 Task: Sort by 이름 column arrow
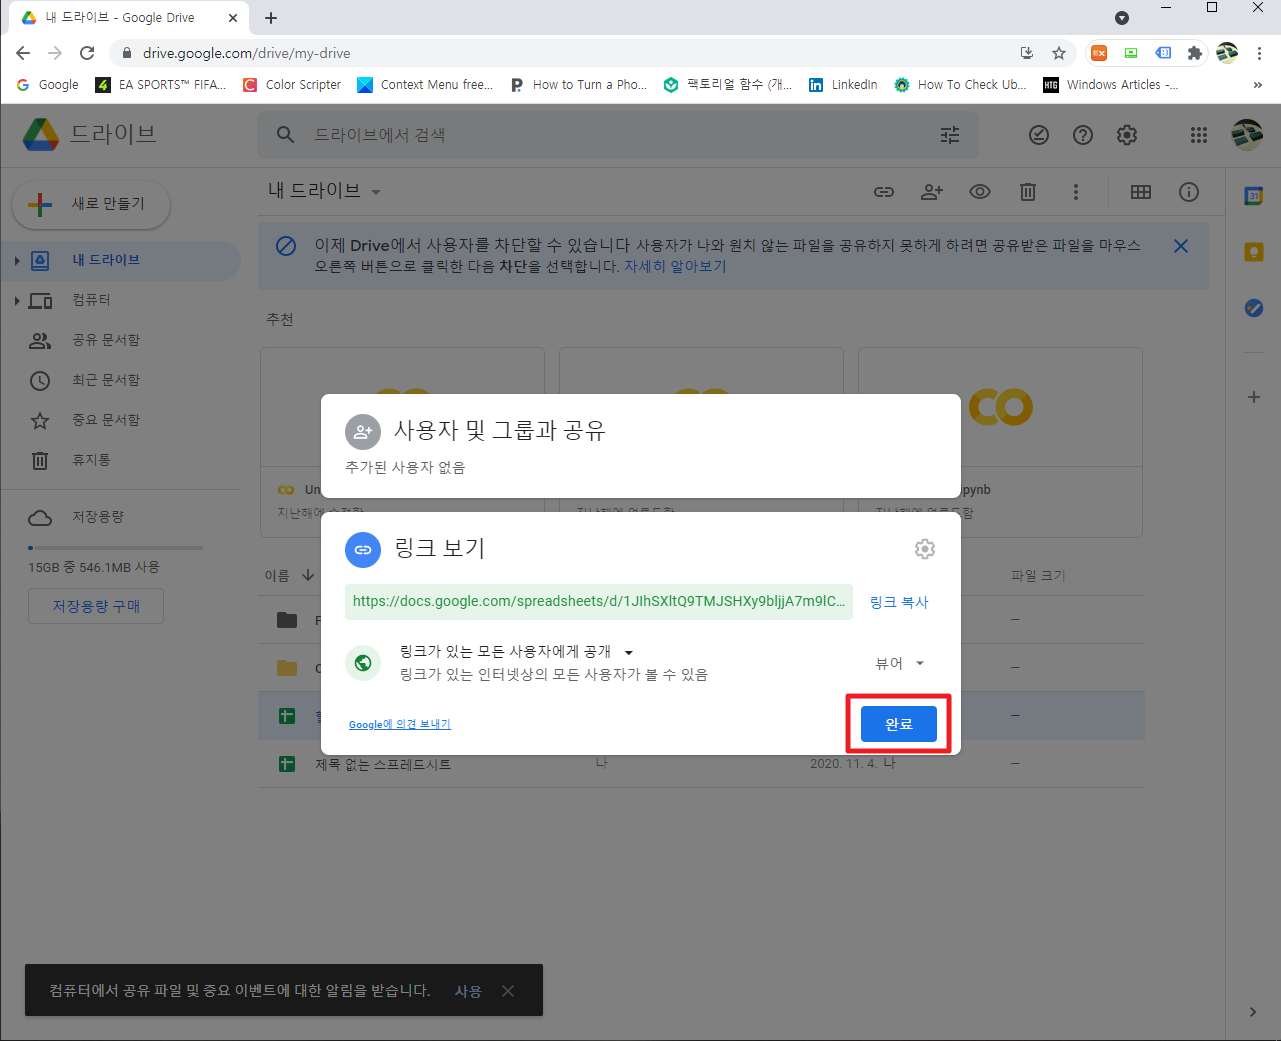308,575
